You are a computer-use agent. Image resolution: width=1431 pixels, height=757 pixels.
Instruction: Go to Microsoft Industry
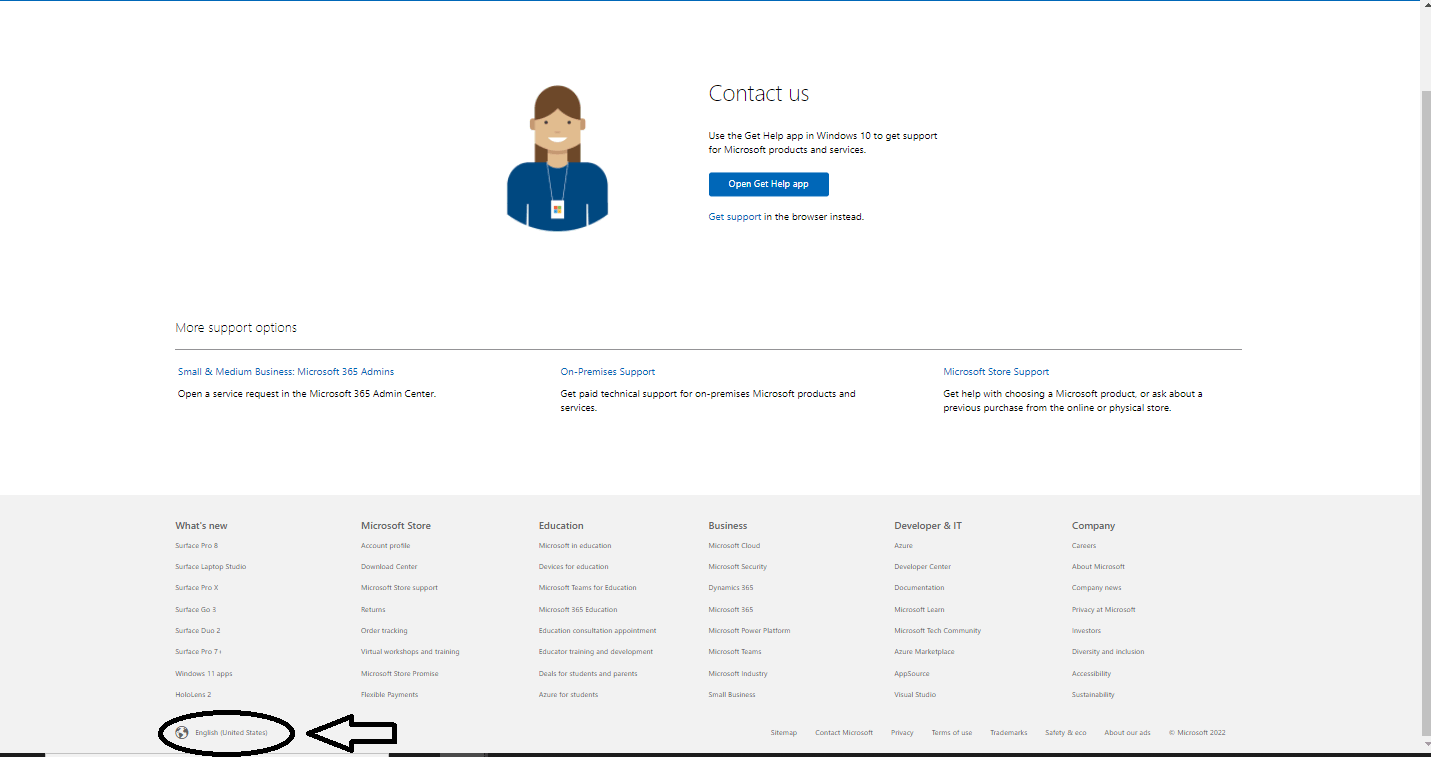738,674
